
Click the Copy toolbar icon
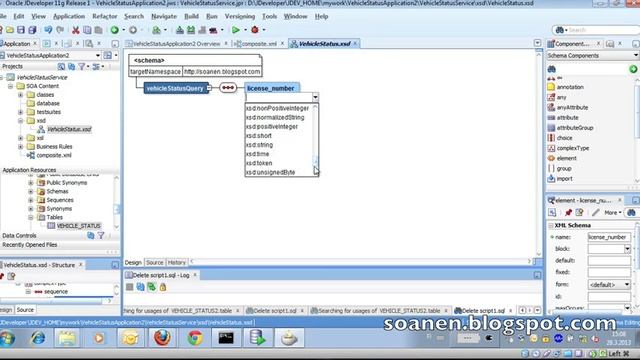tap(87, 30)
